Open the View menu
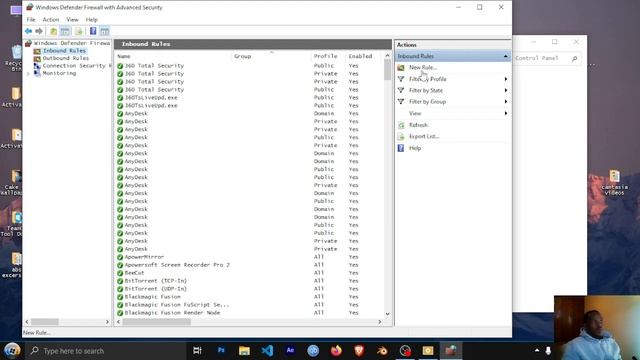The height and width of the screenshot is (360, 640). pyautogui.click(x=72, y=20)
